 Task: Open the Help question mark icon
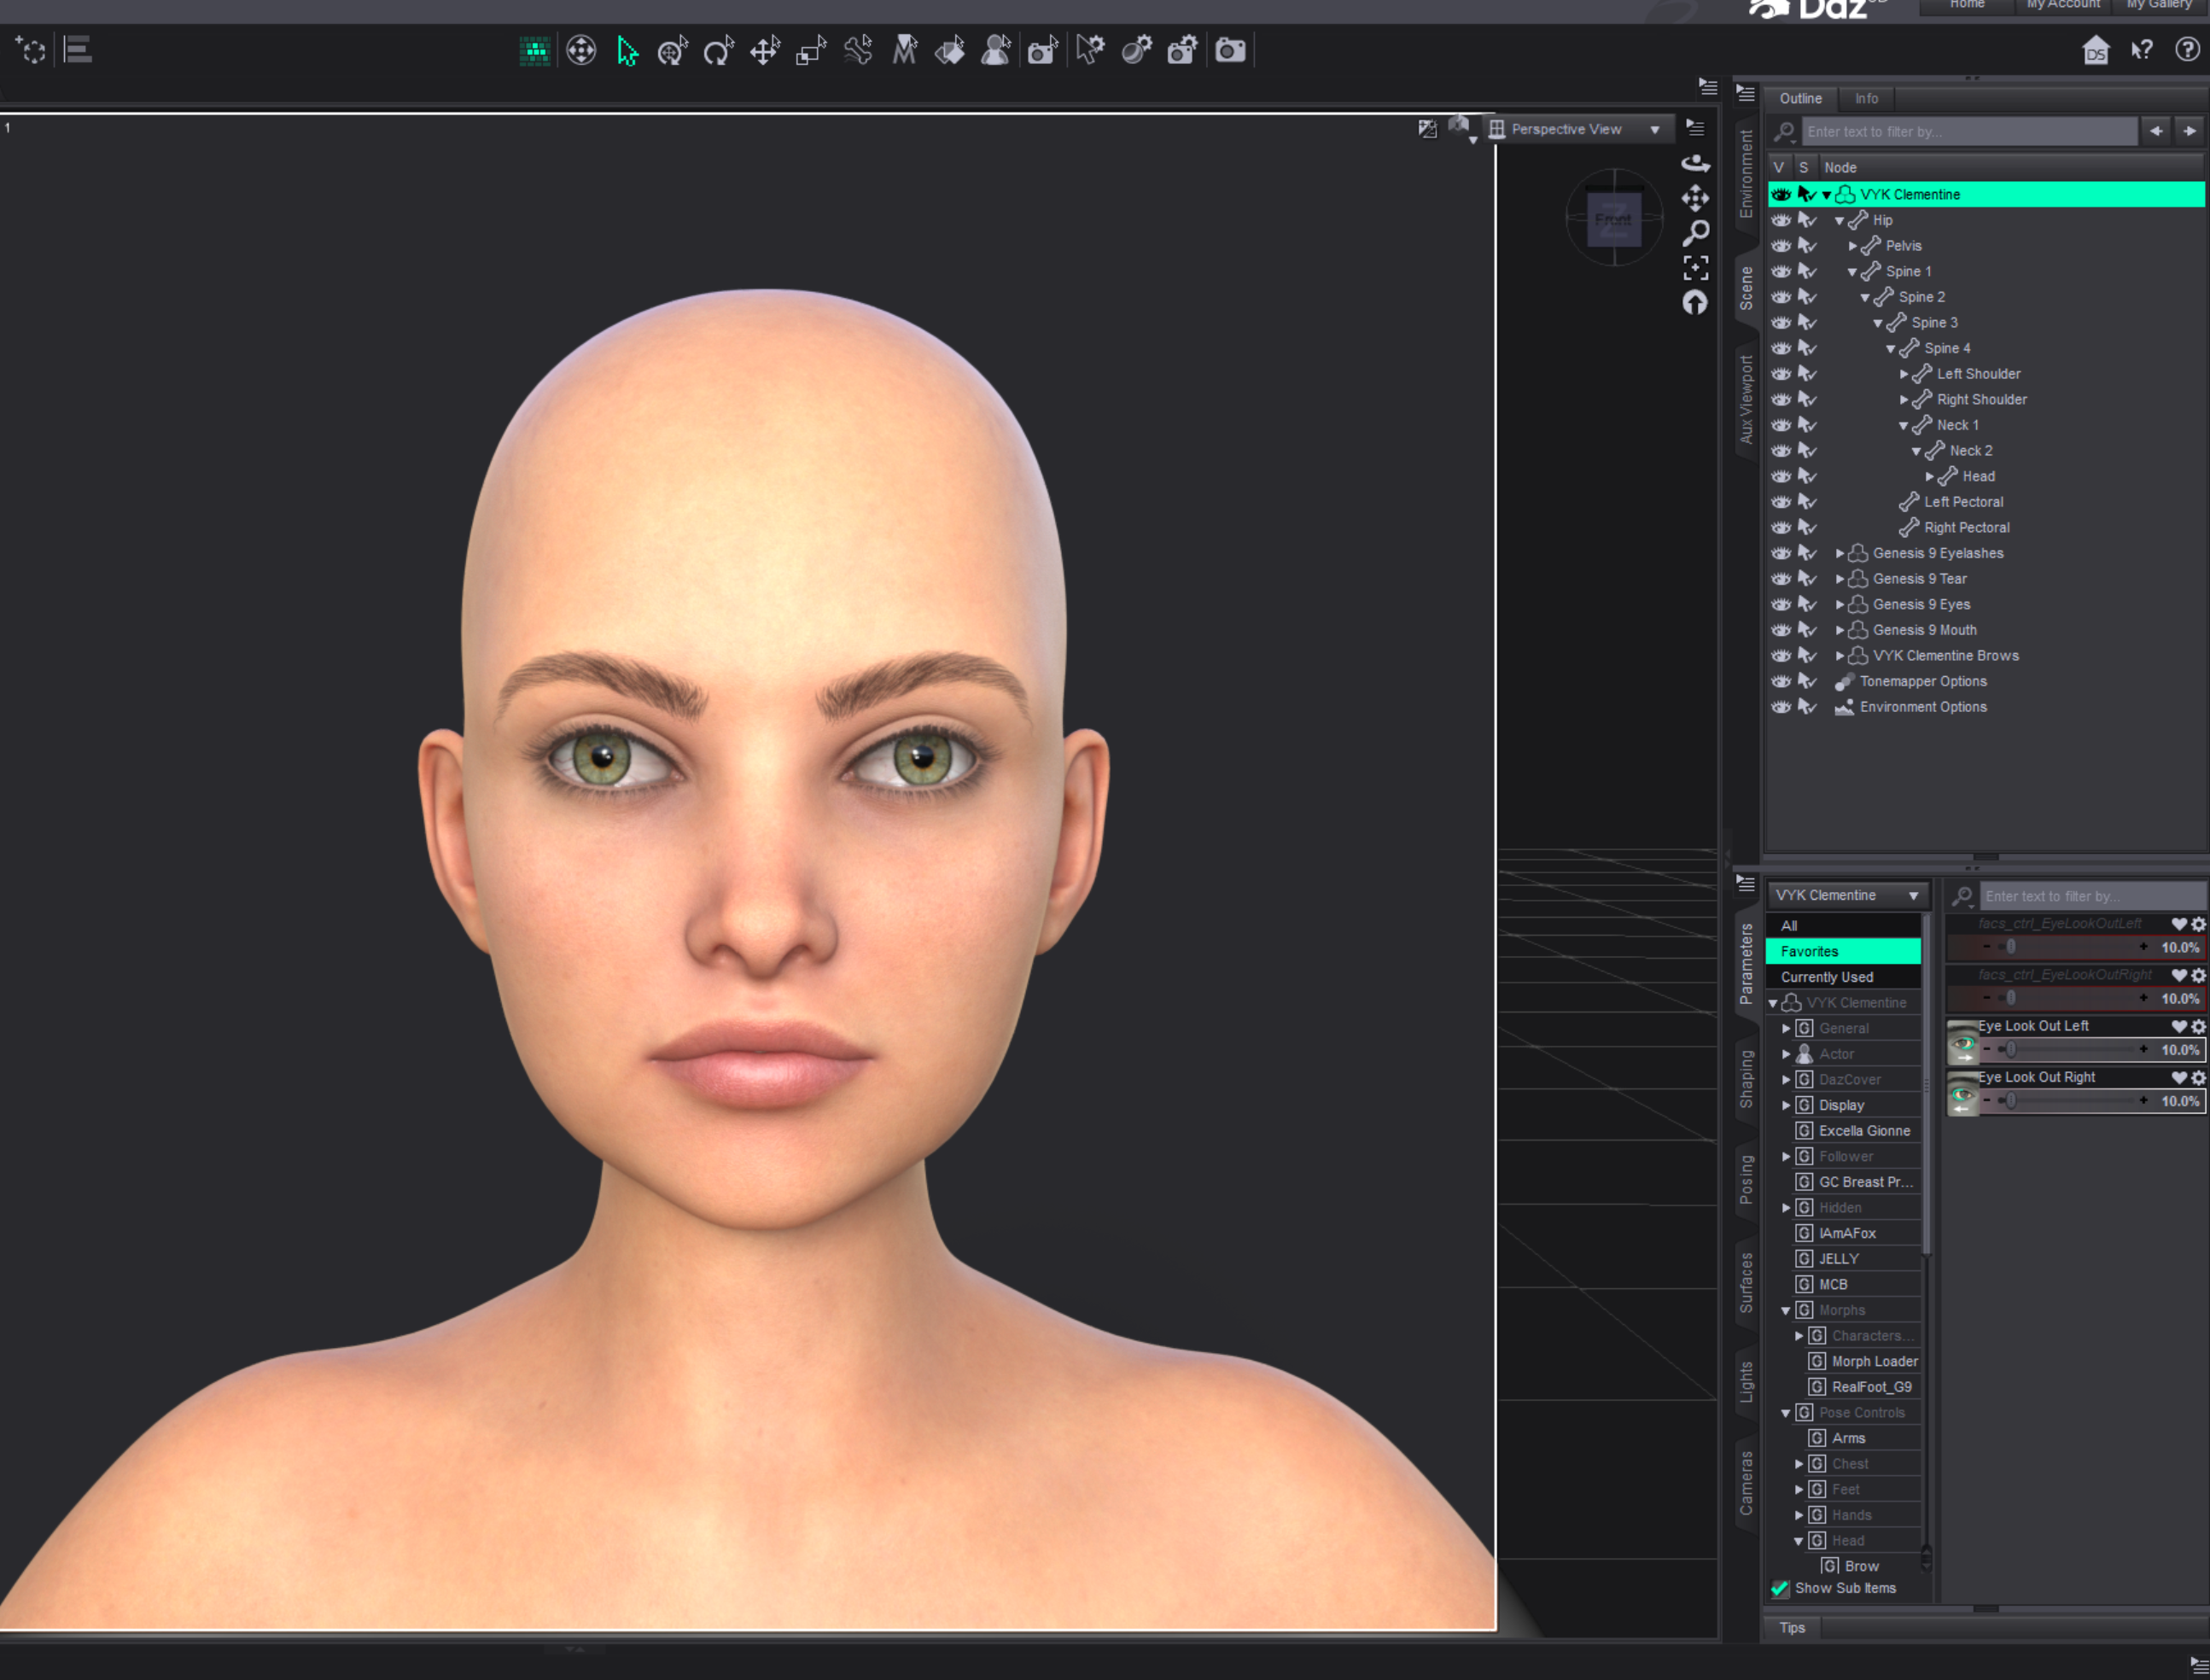(x=2188, y=50)
